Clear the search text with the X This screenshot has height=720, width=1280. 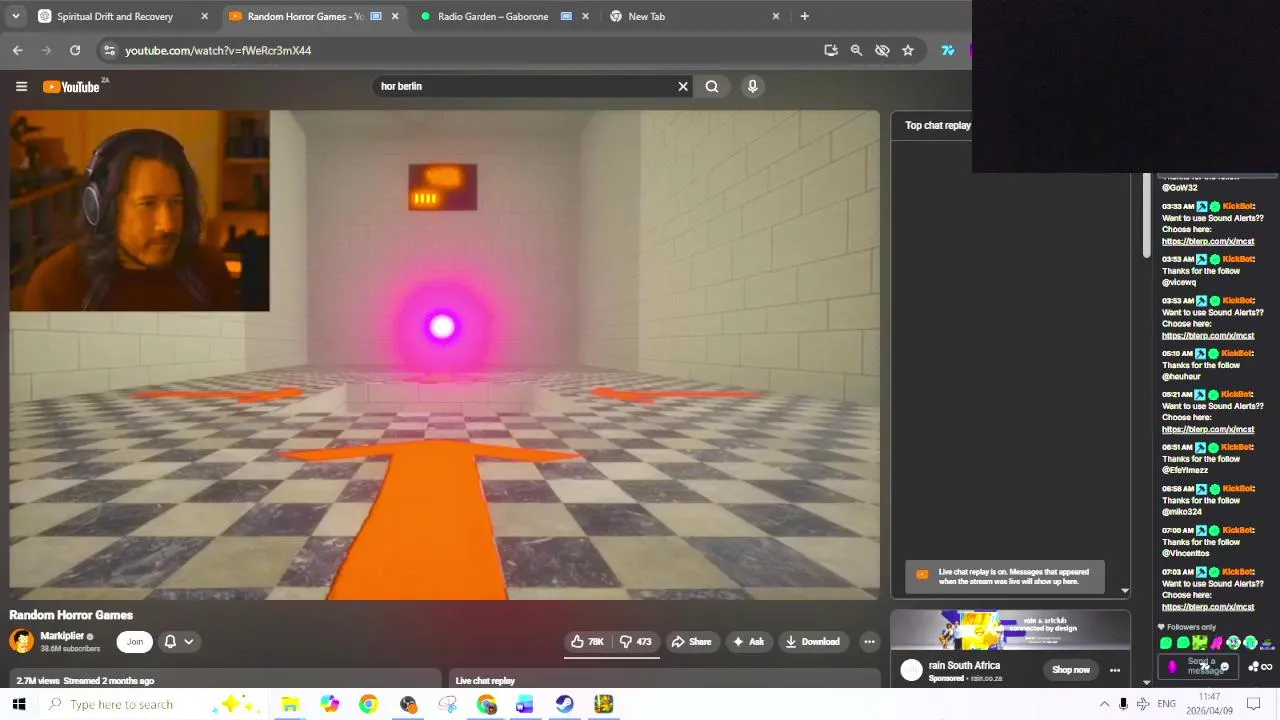pyautogui.click(x=683, y=86)
